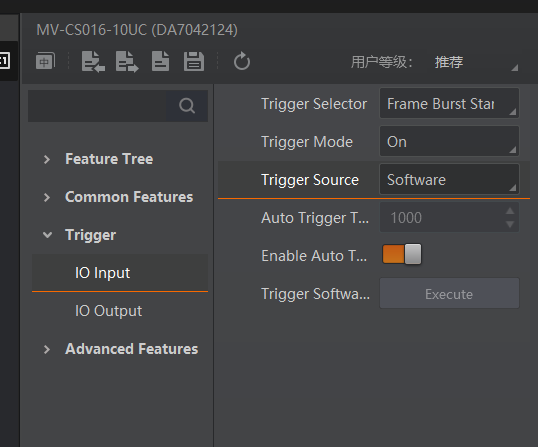The height and width of the screenshot is (447, 538).
Task: Open the Trigger Source dropdown
Action: click(x=449, y=179)
